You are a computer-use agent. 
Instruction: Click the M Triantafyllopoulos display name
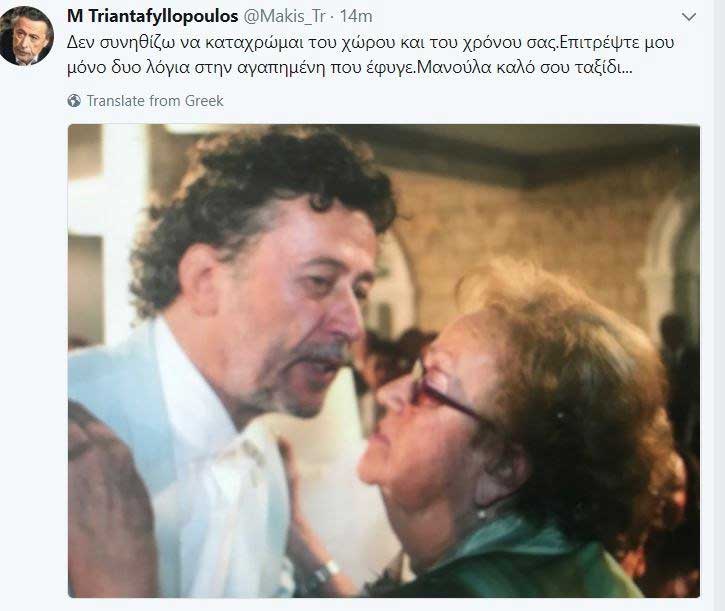click(153, 16)
